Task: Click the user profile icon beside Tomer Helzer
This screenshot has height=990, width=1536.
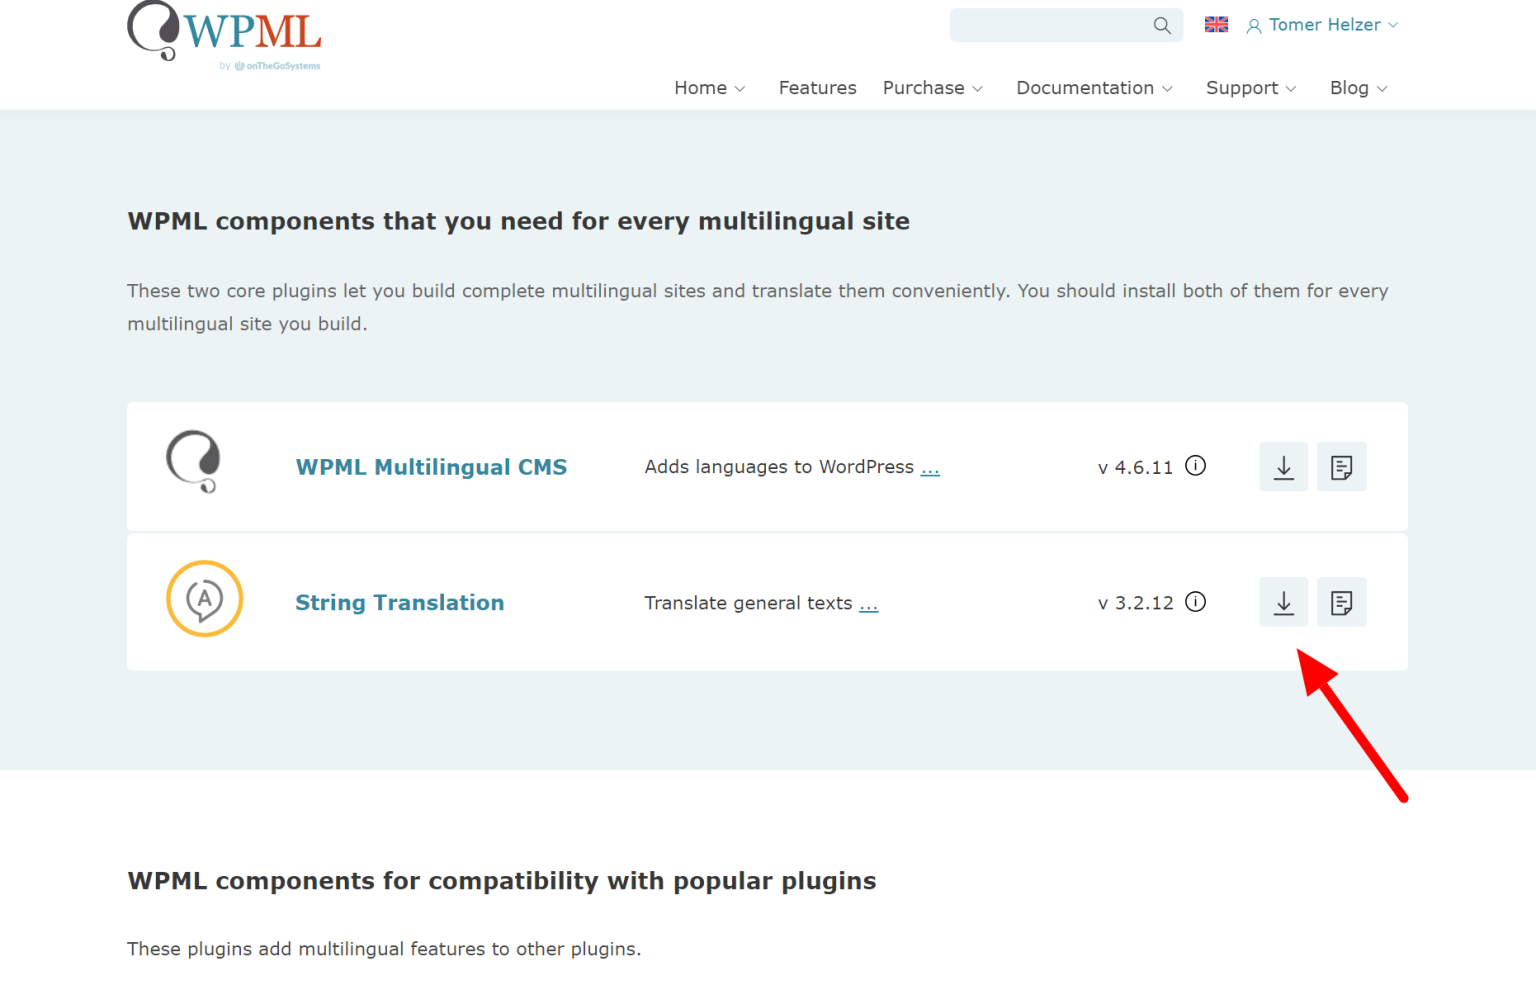Action: (1254, 25)
